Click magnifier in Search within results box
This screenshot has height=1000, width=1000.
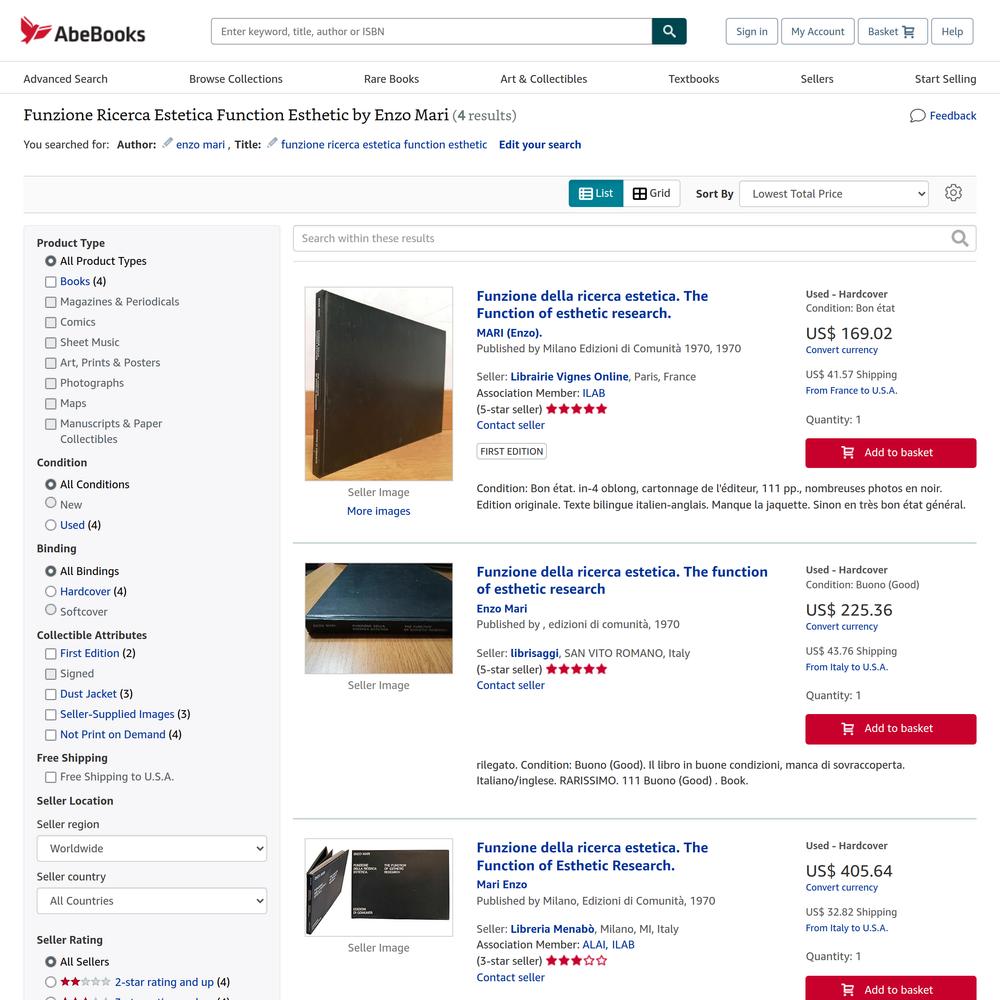(959, 239)
